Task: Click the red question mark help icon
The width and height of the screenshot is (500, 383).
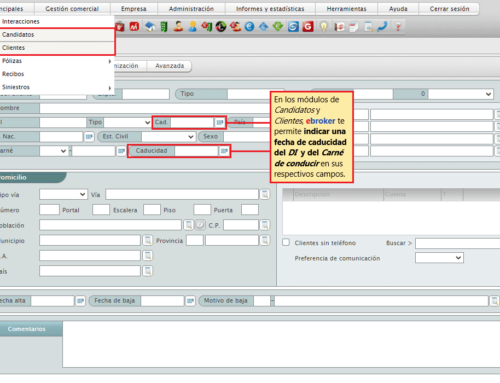Action: pos(398,27)
